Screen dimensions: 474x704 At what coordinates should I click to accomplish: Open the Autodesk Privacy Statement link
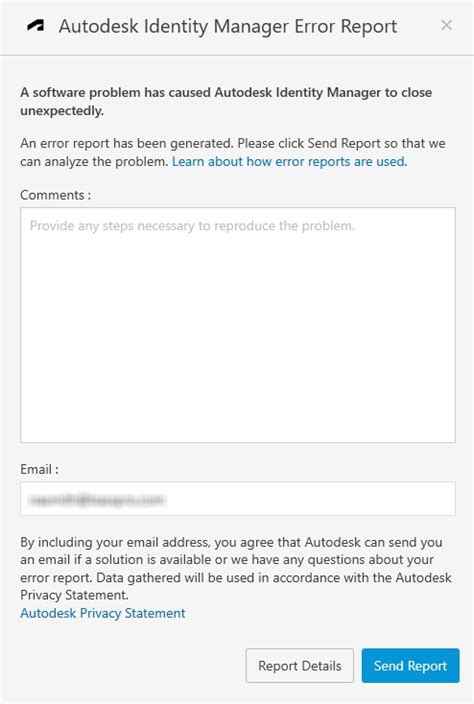(103, 613)
